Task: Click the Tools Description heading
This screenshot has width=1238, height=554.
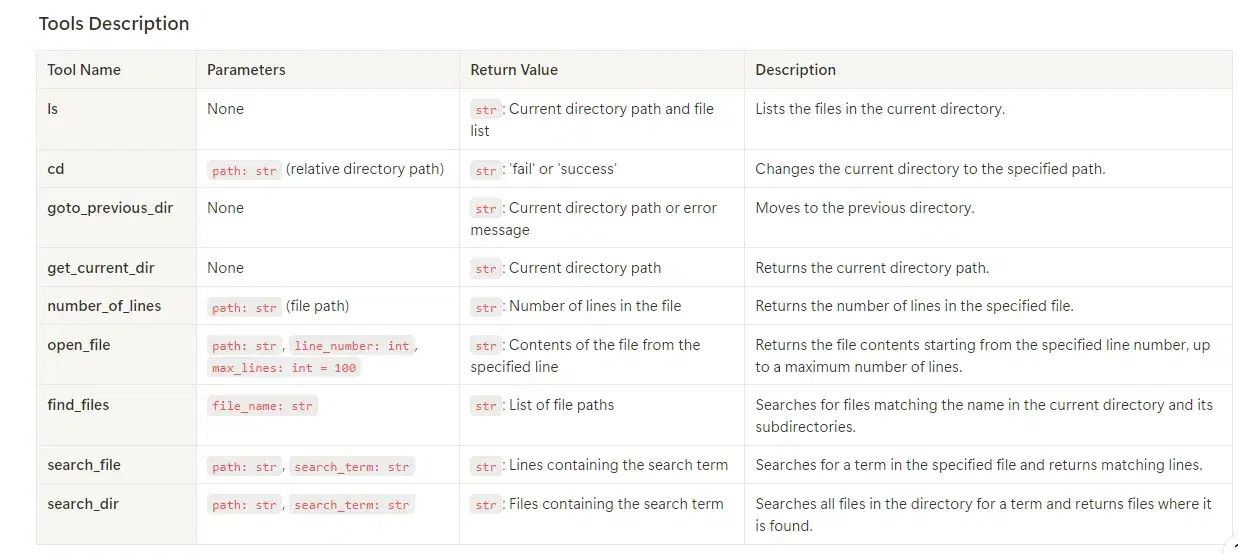Action: tap(114, 24)
